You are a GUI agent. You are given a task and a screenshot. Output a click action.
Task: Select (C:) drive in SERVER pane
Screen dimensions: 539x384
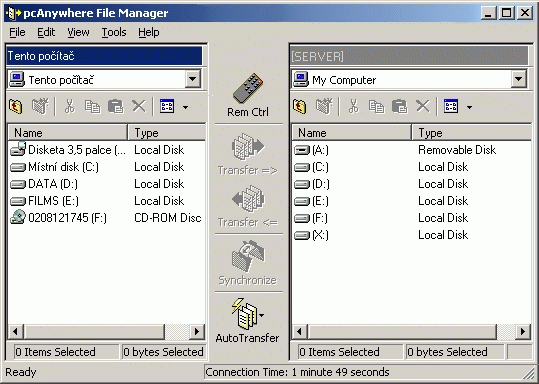click(x=311, y=167)
